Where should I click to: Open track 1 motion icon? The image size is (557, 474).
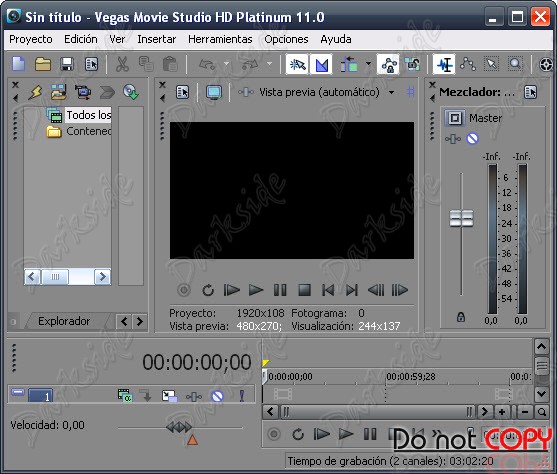pos(169,395)
